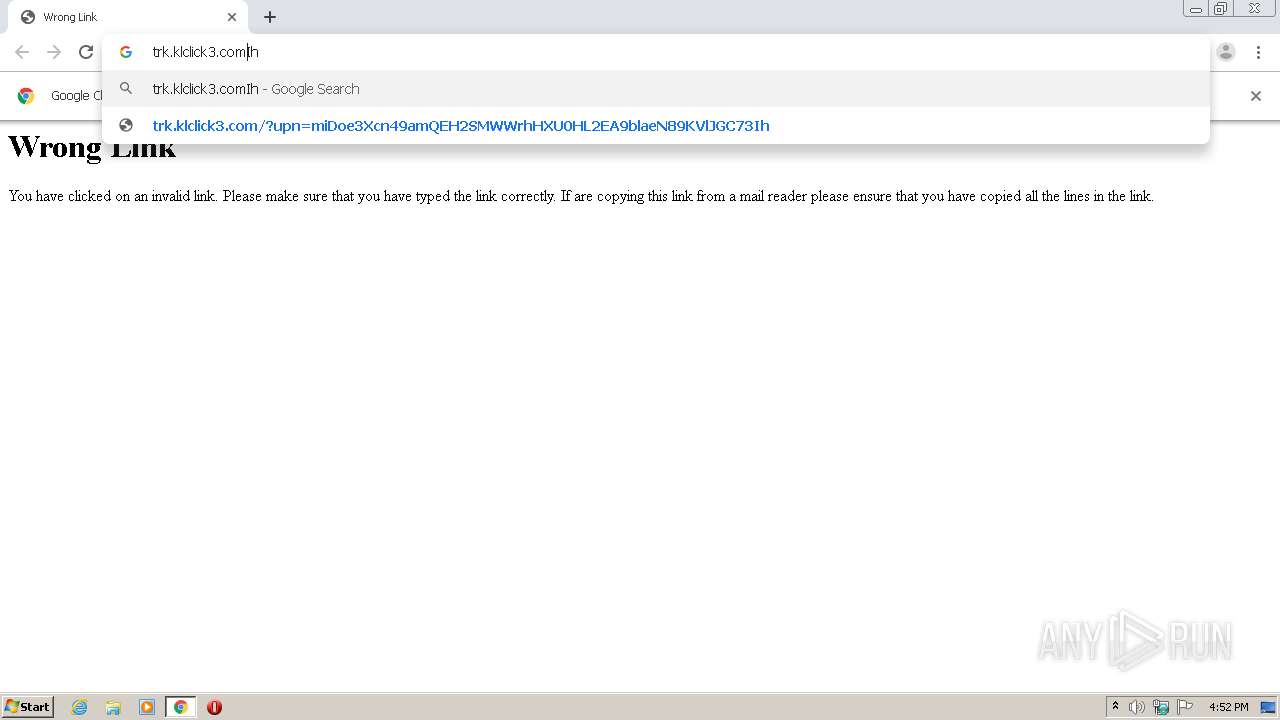Open the Chrome three-dot menu
The width and height of the screenshot is (1280, 720).
[x=1258, y=52]
